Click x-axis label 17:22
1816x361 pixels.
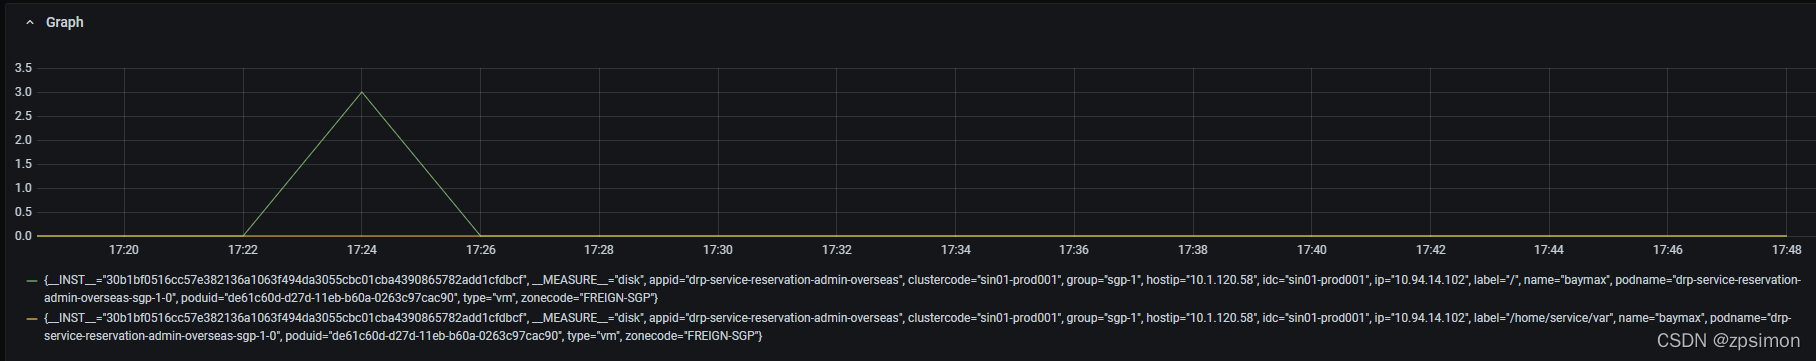point(243,250)
